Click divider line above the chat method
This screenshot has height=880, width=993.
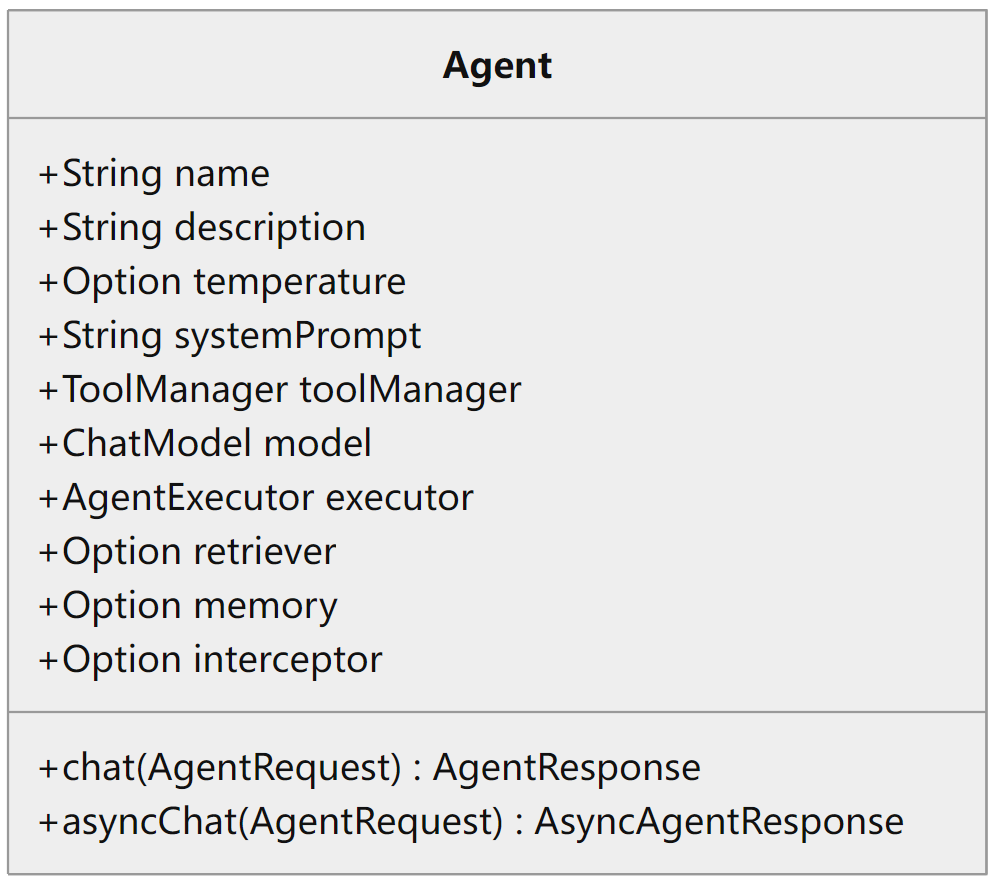(x=497, y=712)
